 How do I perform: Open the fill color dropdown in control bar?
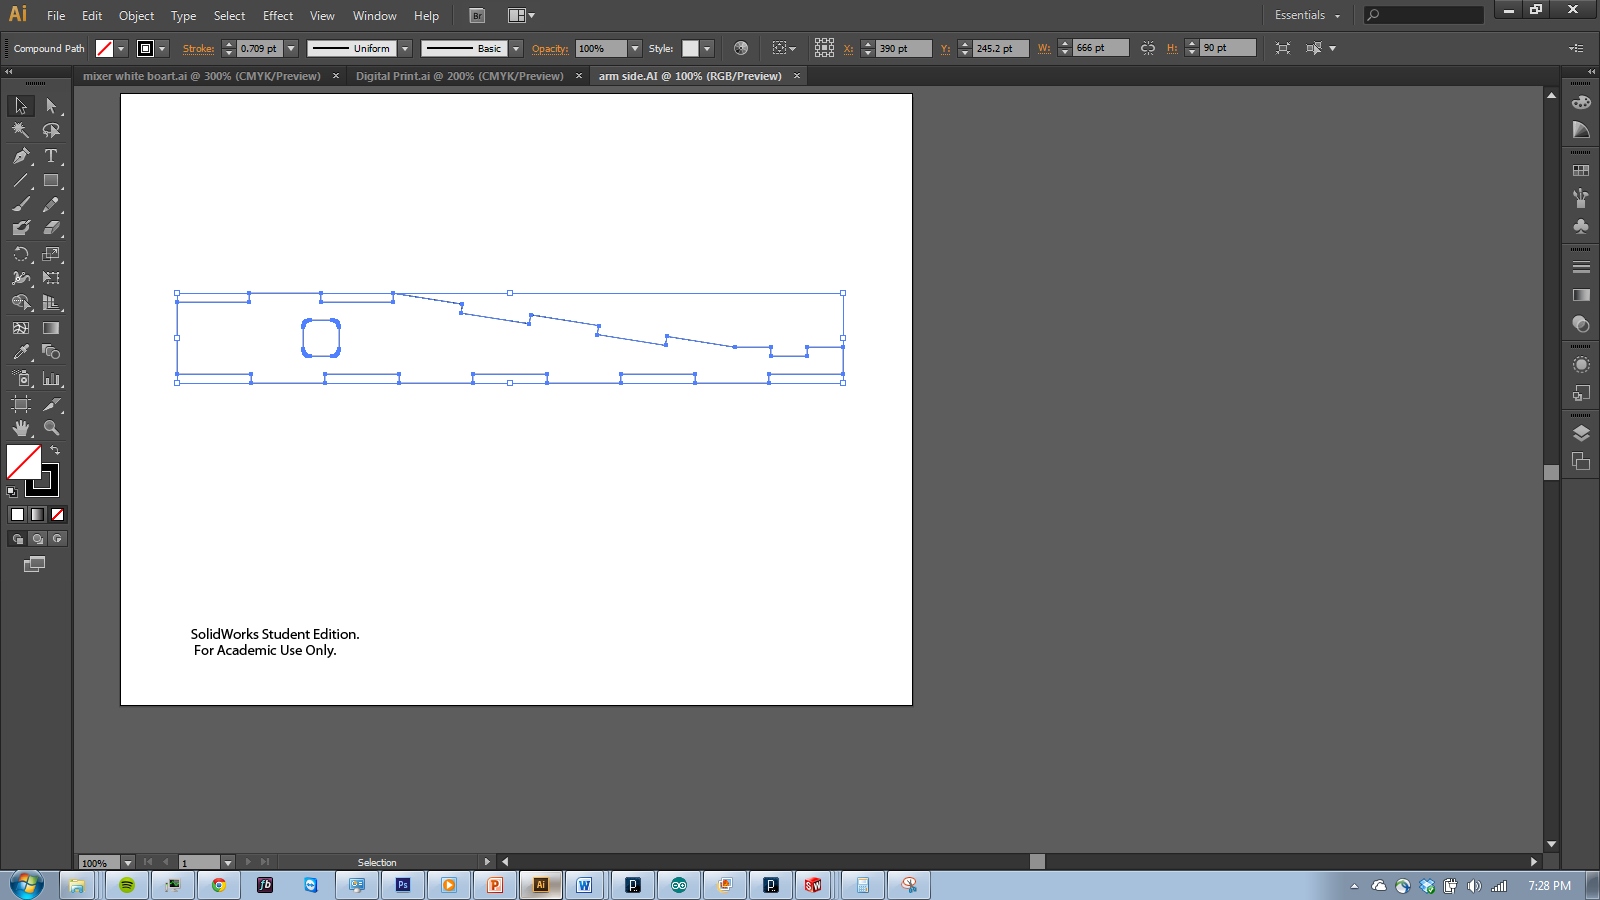(121, 48)
